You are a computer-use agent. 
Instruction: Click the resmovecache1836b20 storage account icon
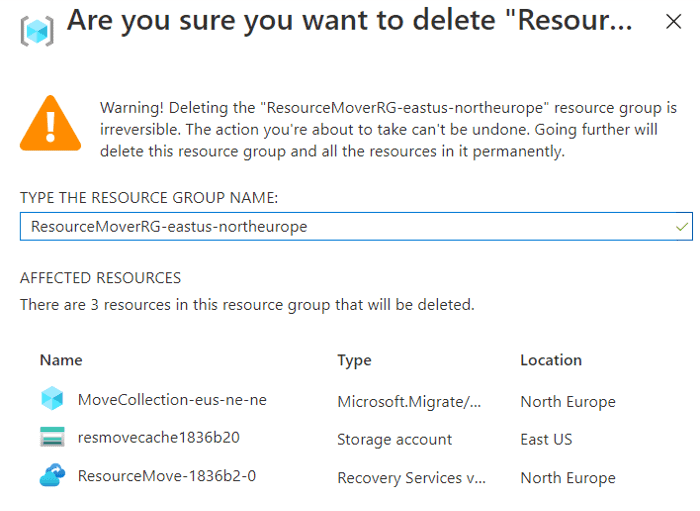(52, 436)
